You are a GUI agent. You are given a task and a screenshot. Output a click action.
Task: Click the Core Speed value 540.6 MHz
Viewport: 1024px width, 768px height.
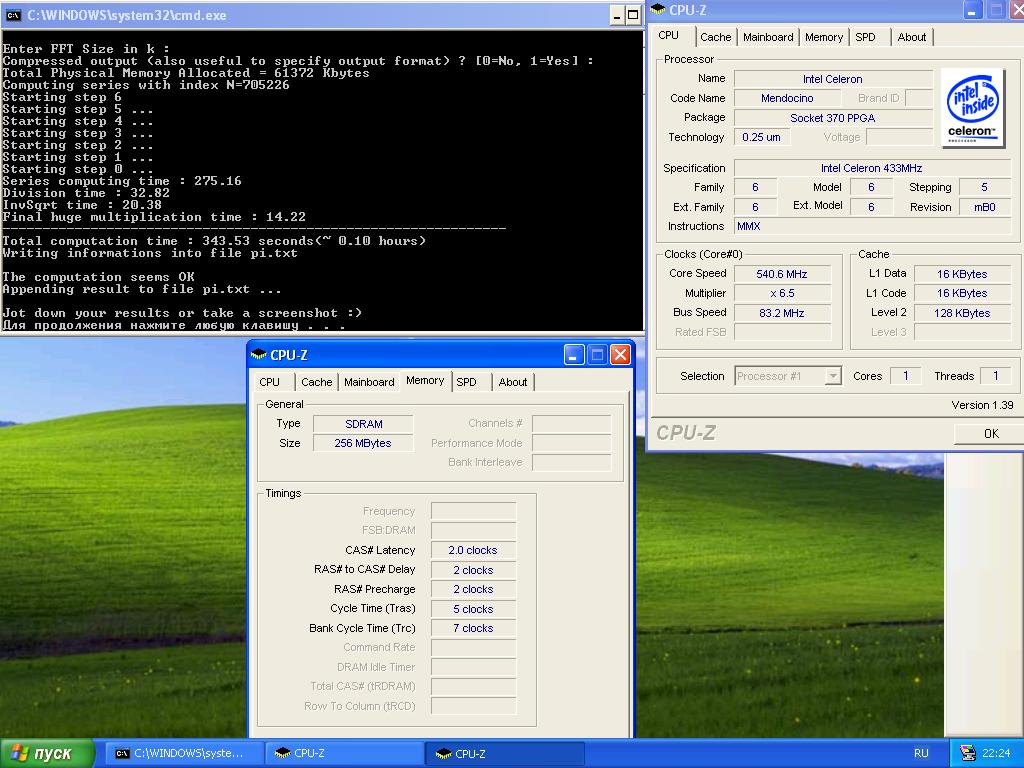(x=782, y=274)
